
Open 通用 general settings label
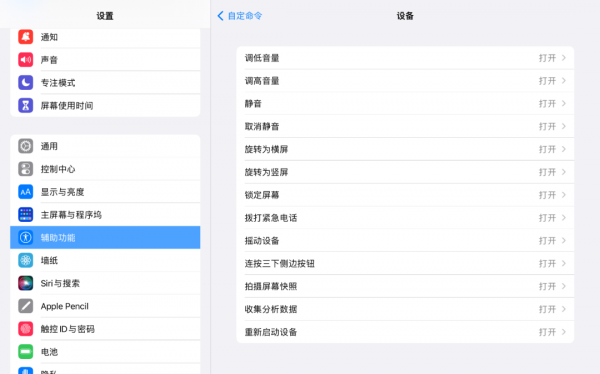[49, 146]
